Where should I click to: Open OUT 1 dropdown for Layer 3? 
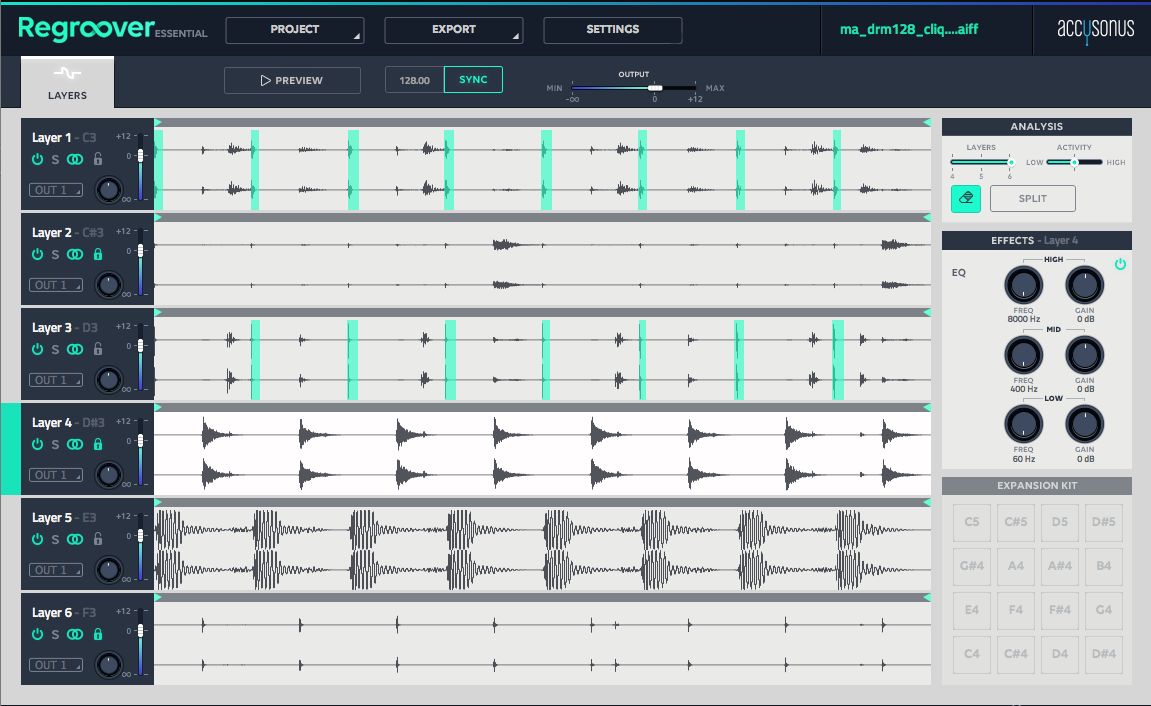[56, 380]
